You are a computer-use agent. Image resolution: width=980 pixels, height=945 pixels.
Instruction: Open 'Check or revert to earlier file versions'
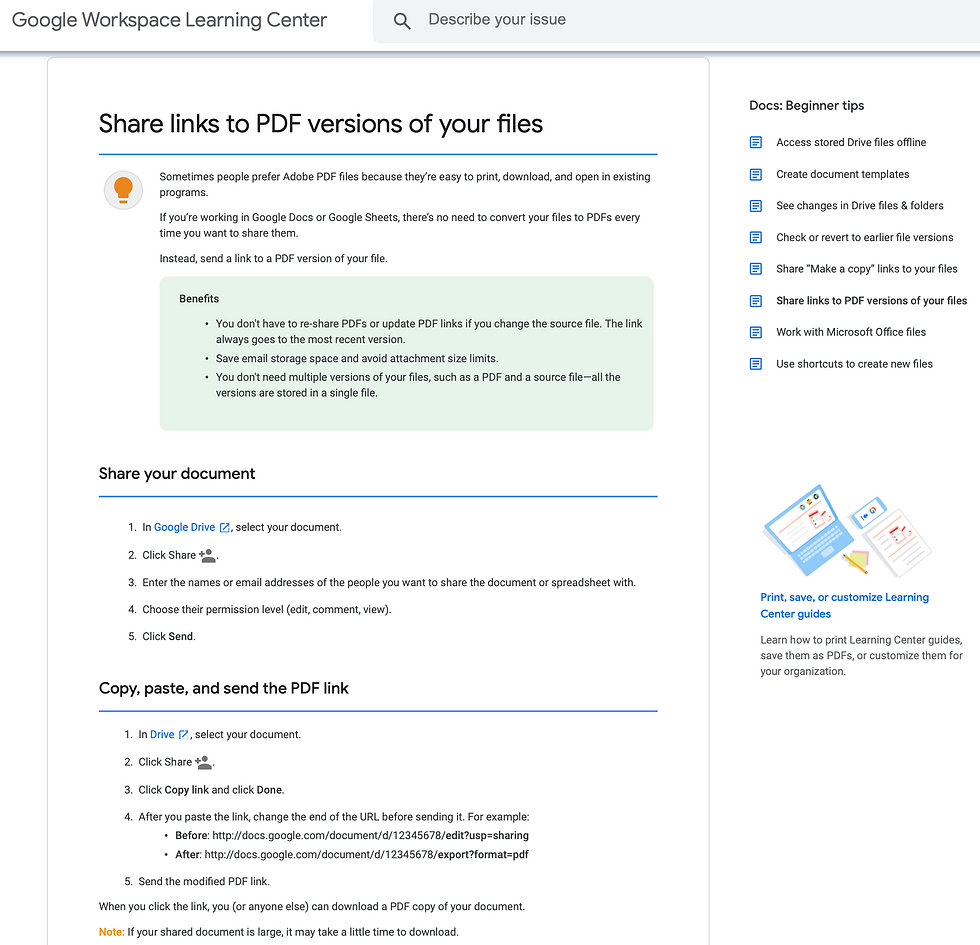tap(864, 238)
